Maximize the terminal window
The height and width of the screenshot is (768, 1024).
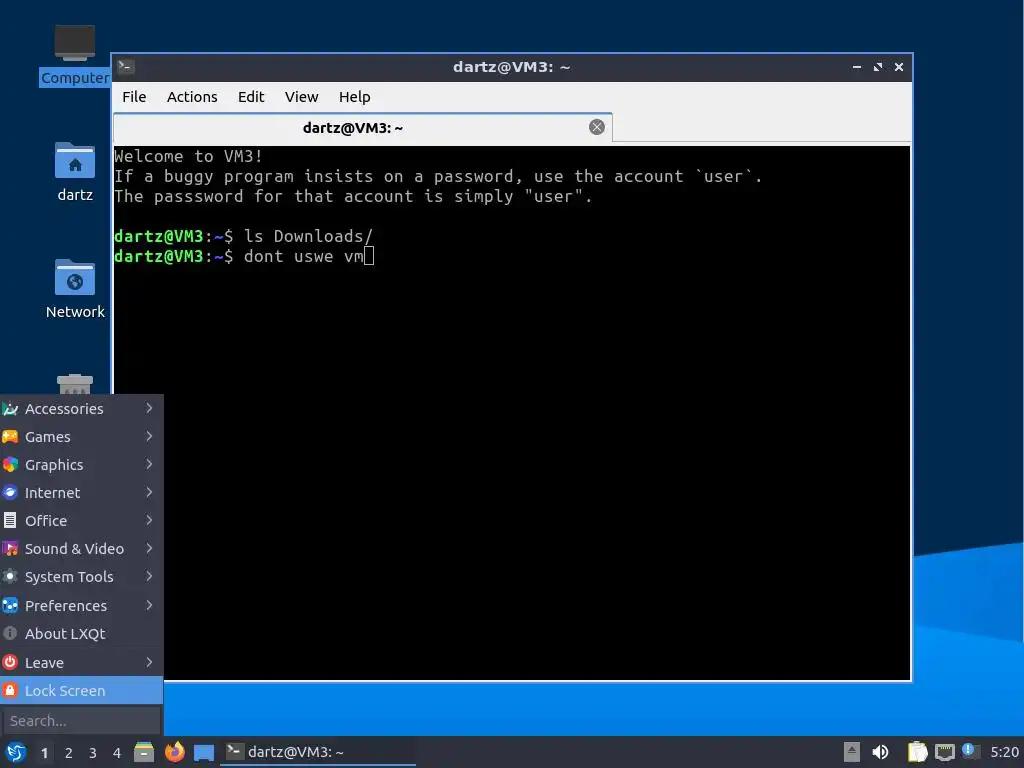878,67
